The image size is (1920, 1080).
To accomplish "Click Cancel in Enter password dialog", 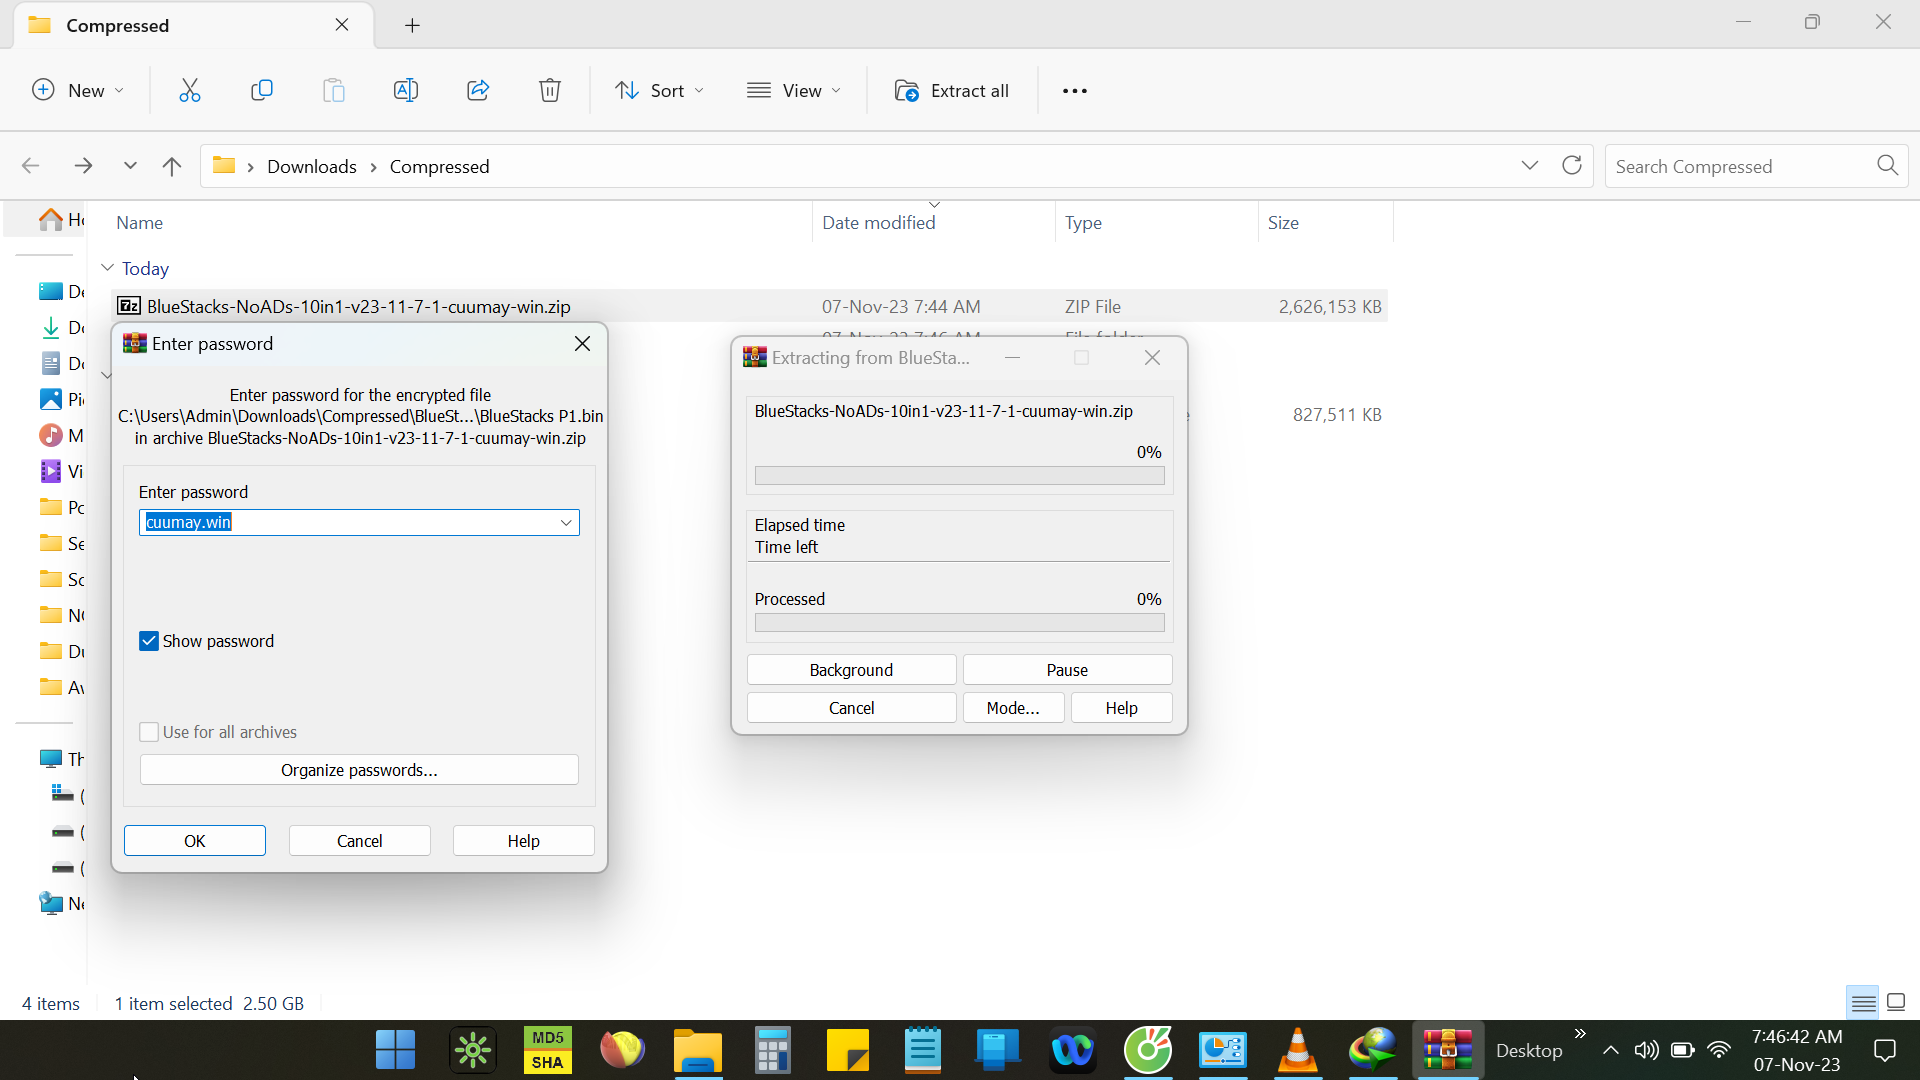I will click(360, 841).
